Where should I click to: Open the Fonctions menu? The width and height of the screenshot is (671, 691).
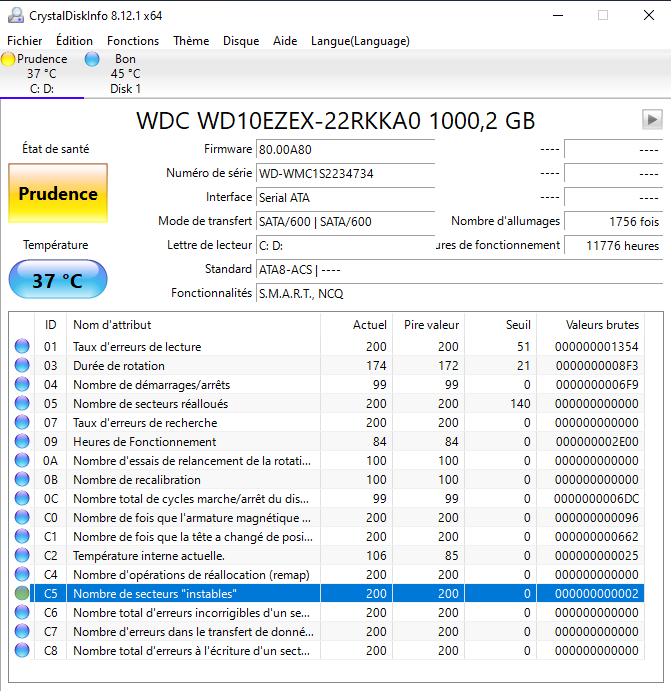point(133,41)
